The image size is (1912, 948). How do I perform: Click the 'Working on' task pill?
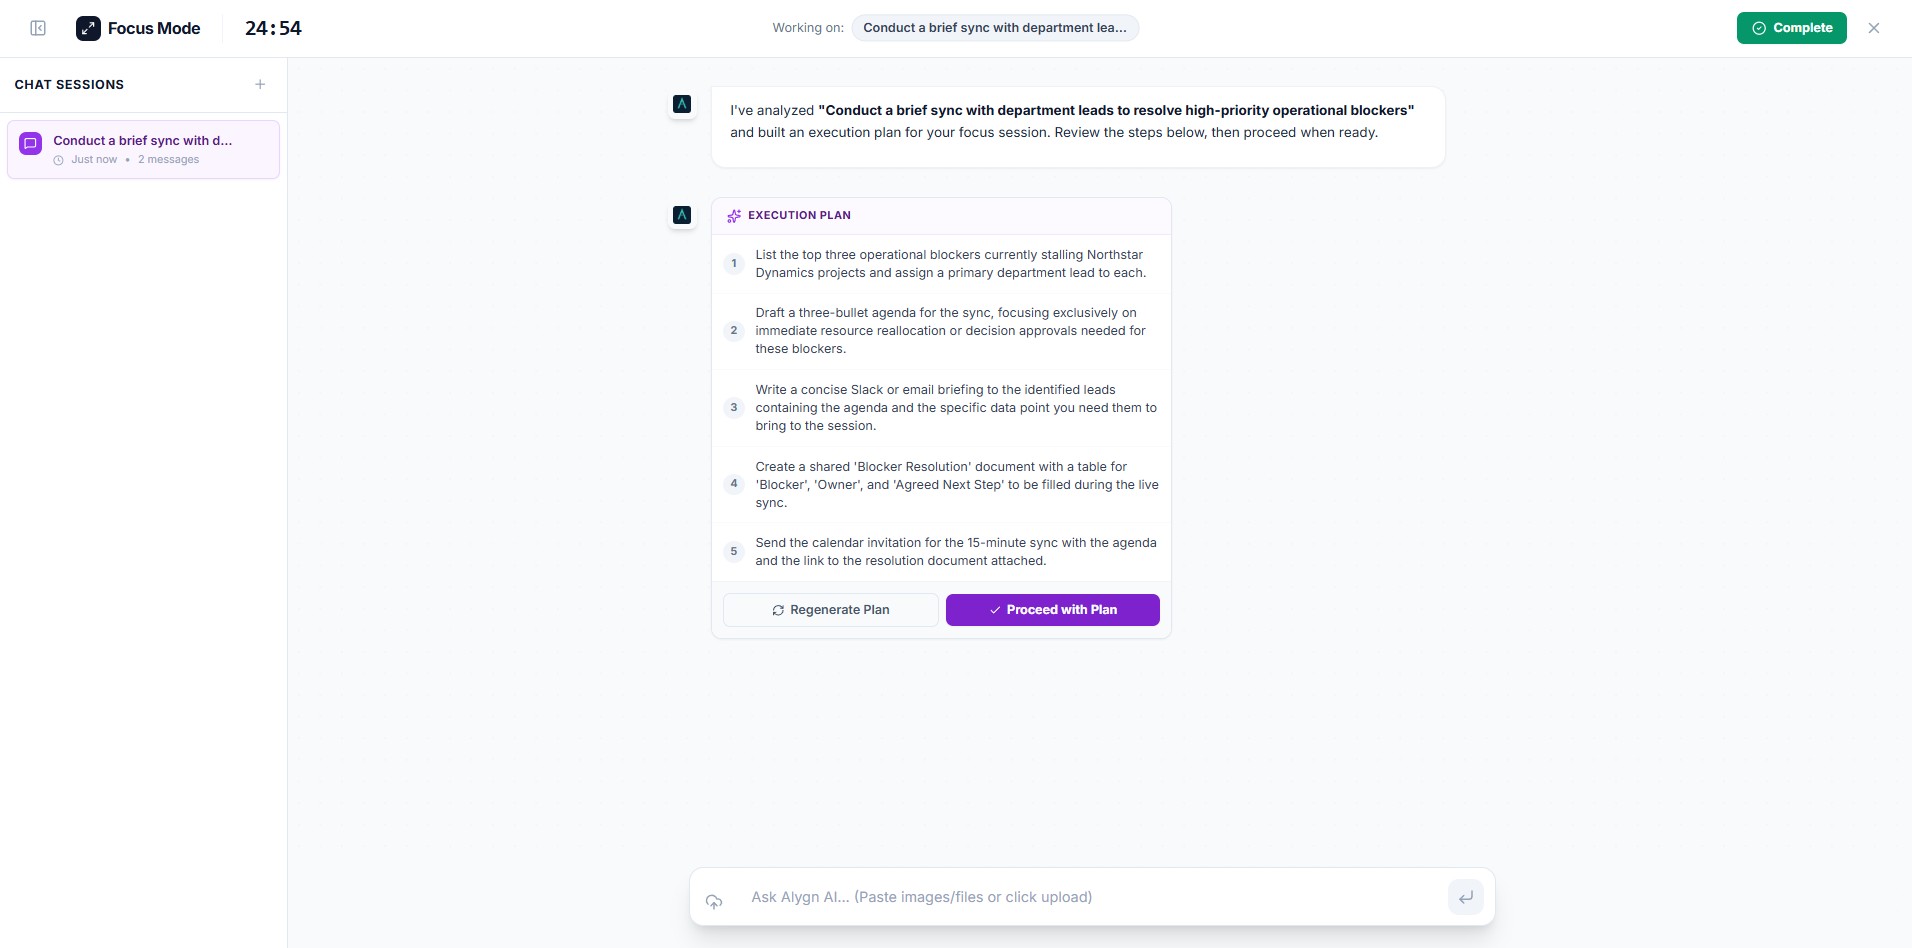point(995,28)
